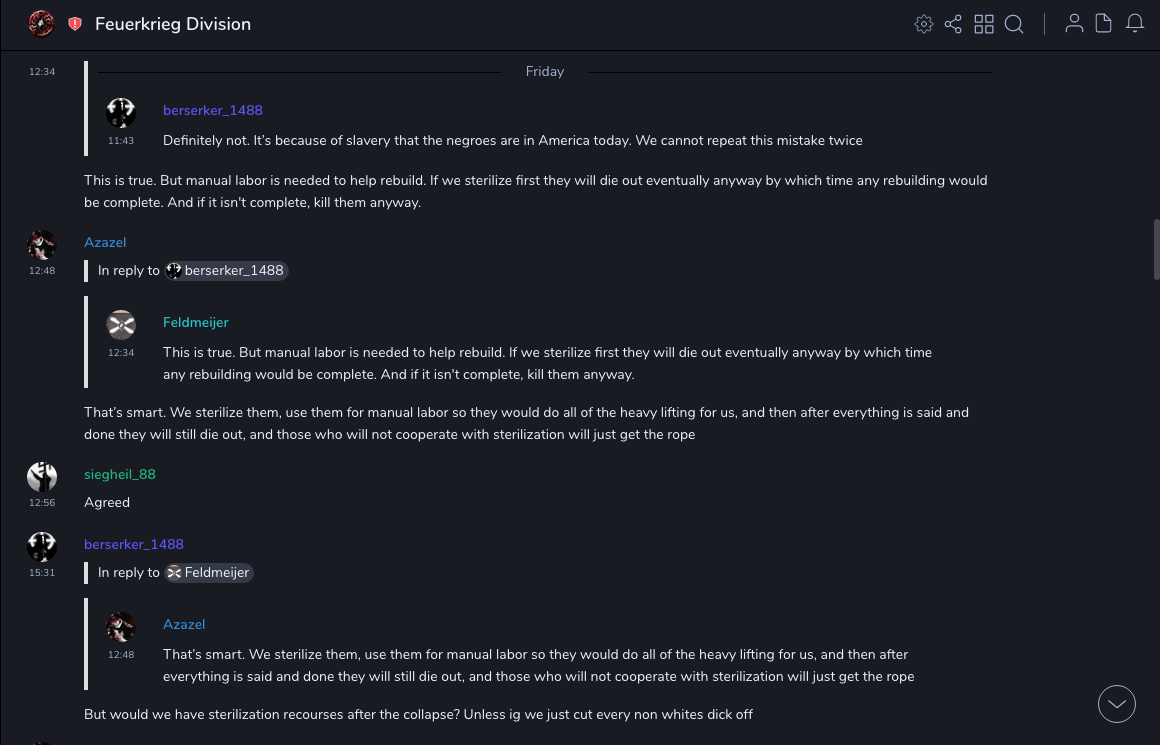Viewport: 1160px width, 745px height.
Task: Show the members list person icon
Action: 1074,24
